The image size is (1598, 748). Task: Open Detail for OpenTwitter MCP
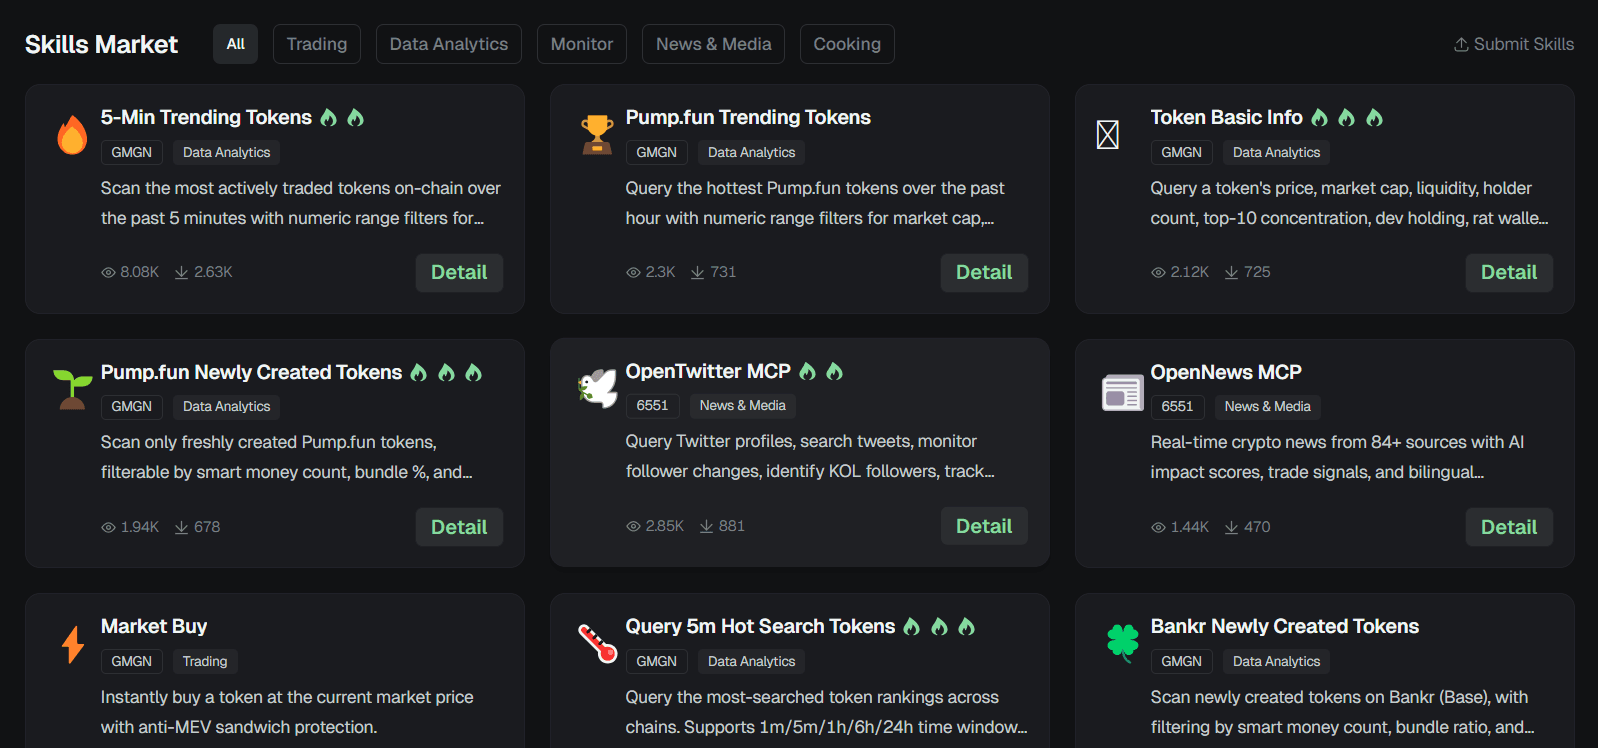[x=984, y=526]
